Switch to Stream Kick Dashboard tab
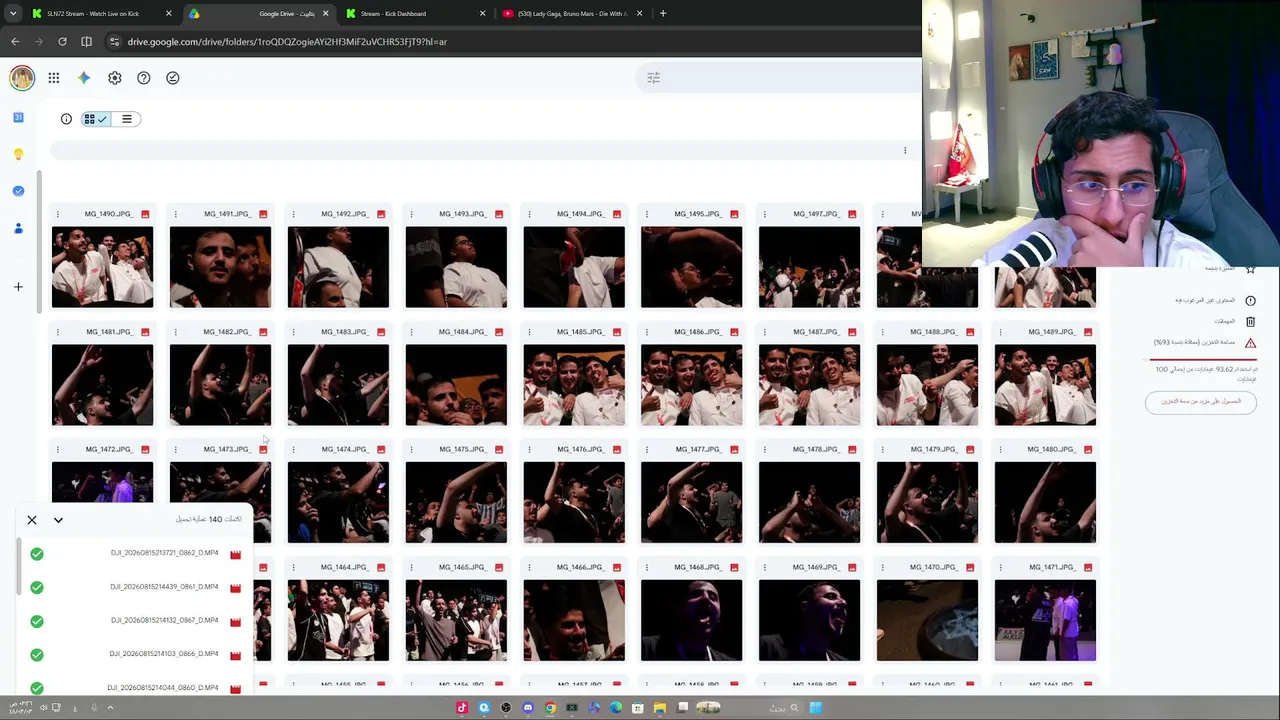1280x720 pixels. pos(414,14)
